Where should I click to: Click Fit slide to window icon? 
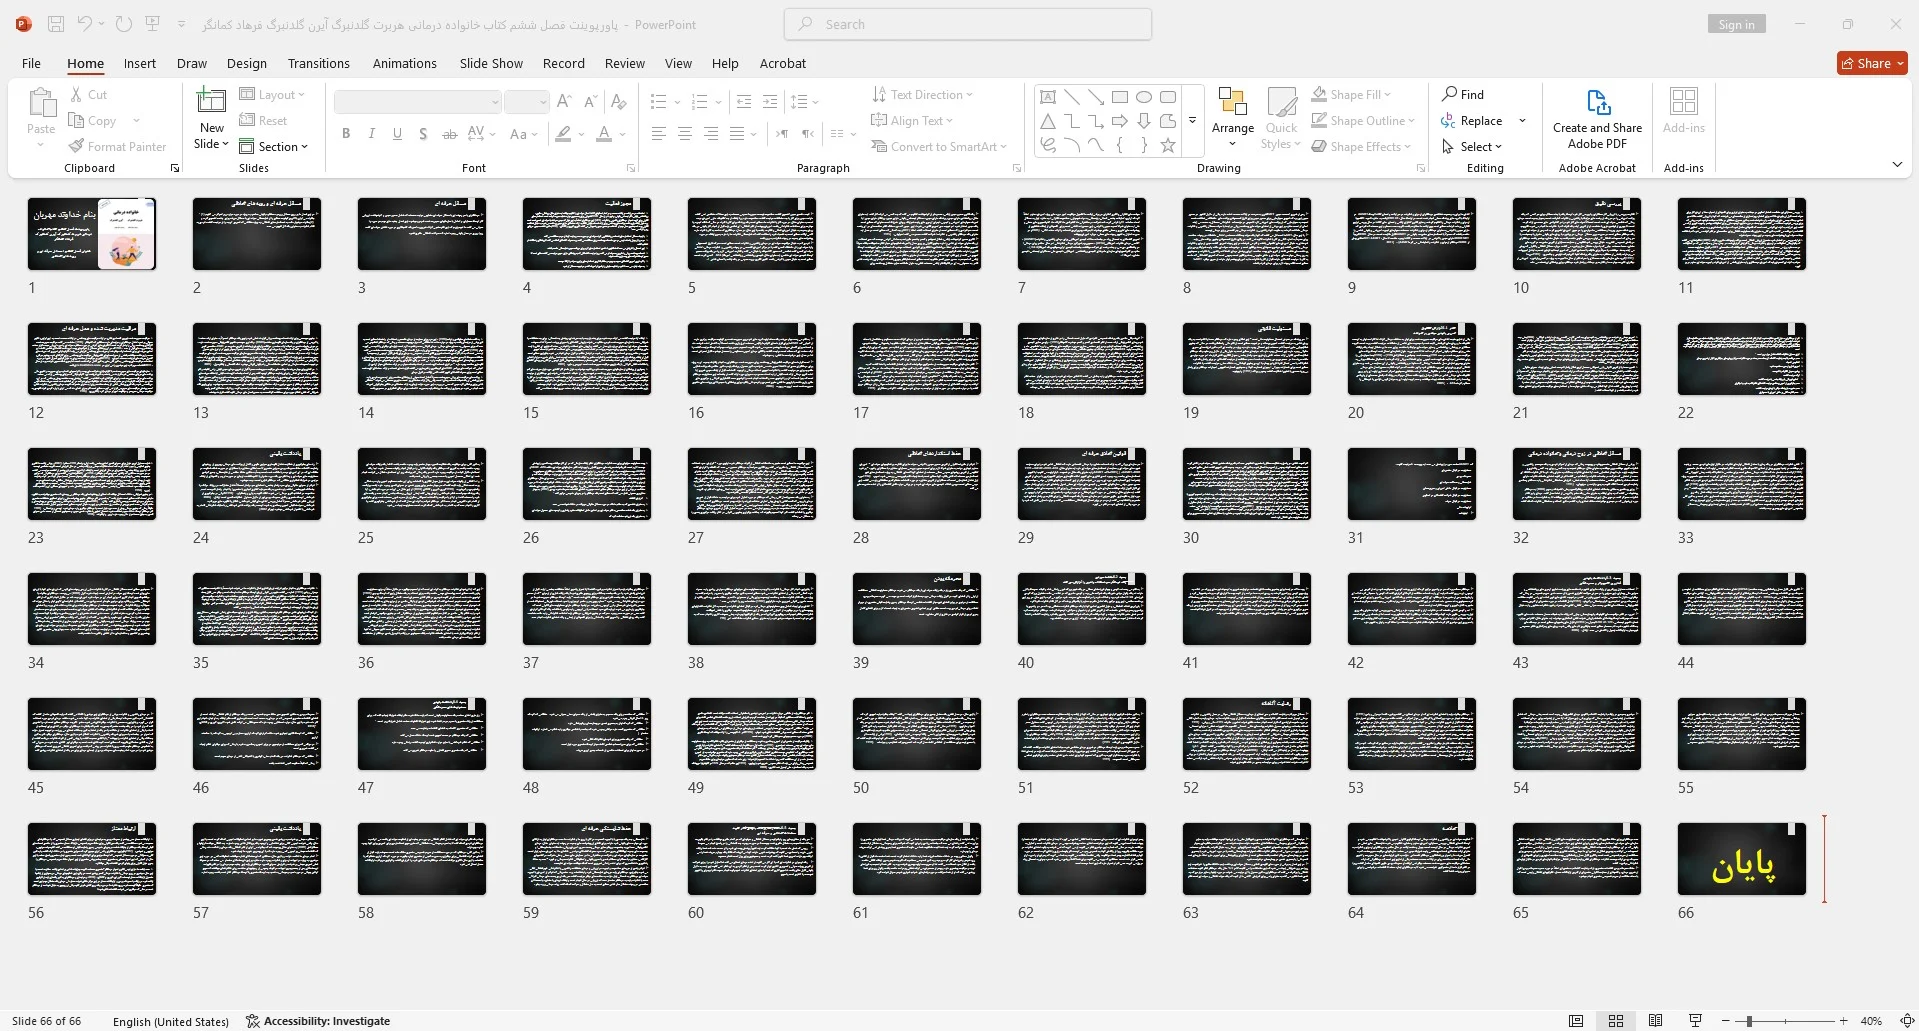coord(1907,1021)
